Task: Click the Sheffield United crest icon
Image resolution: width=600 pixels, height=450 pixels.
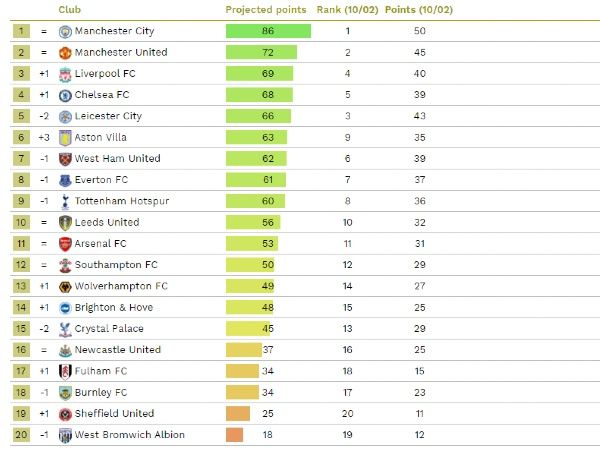Action: click(65, 414)
